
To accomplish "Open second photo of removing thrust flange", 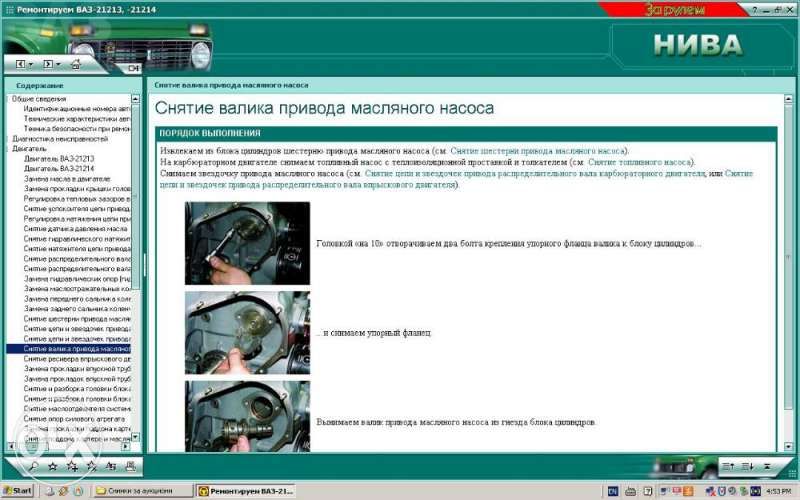I will 247,333.
